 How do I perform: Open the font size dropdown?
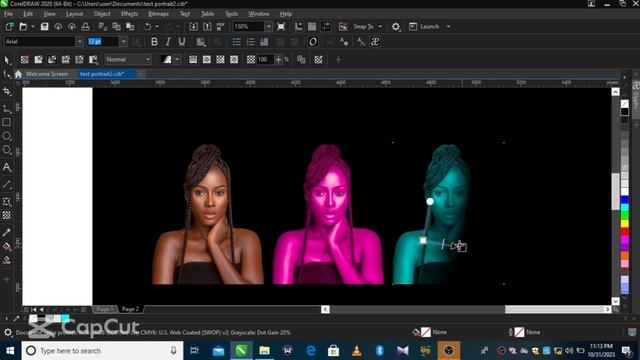point(123,42)
